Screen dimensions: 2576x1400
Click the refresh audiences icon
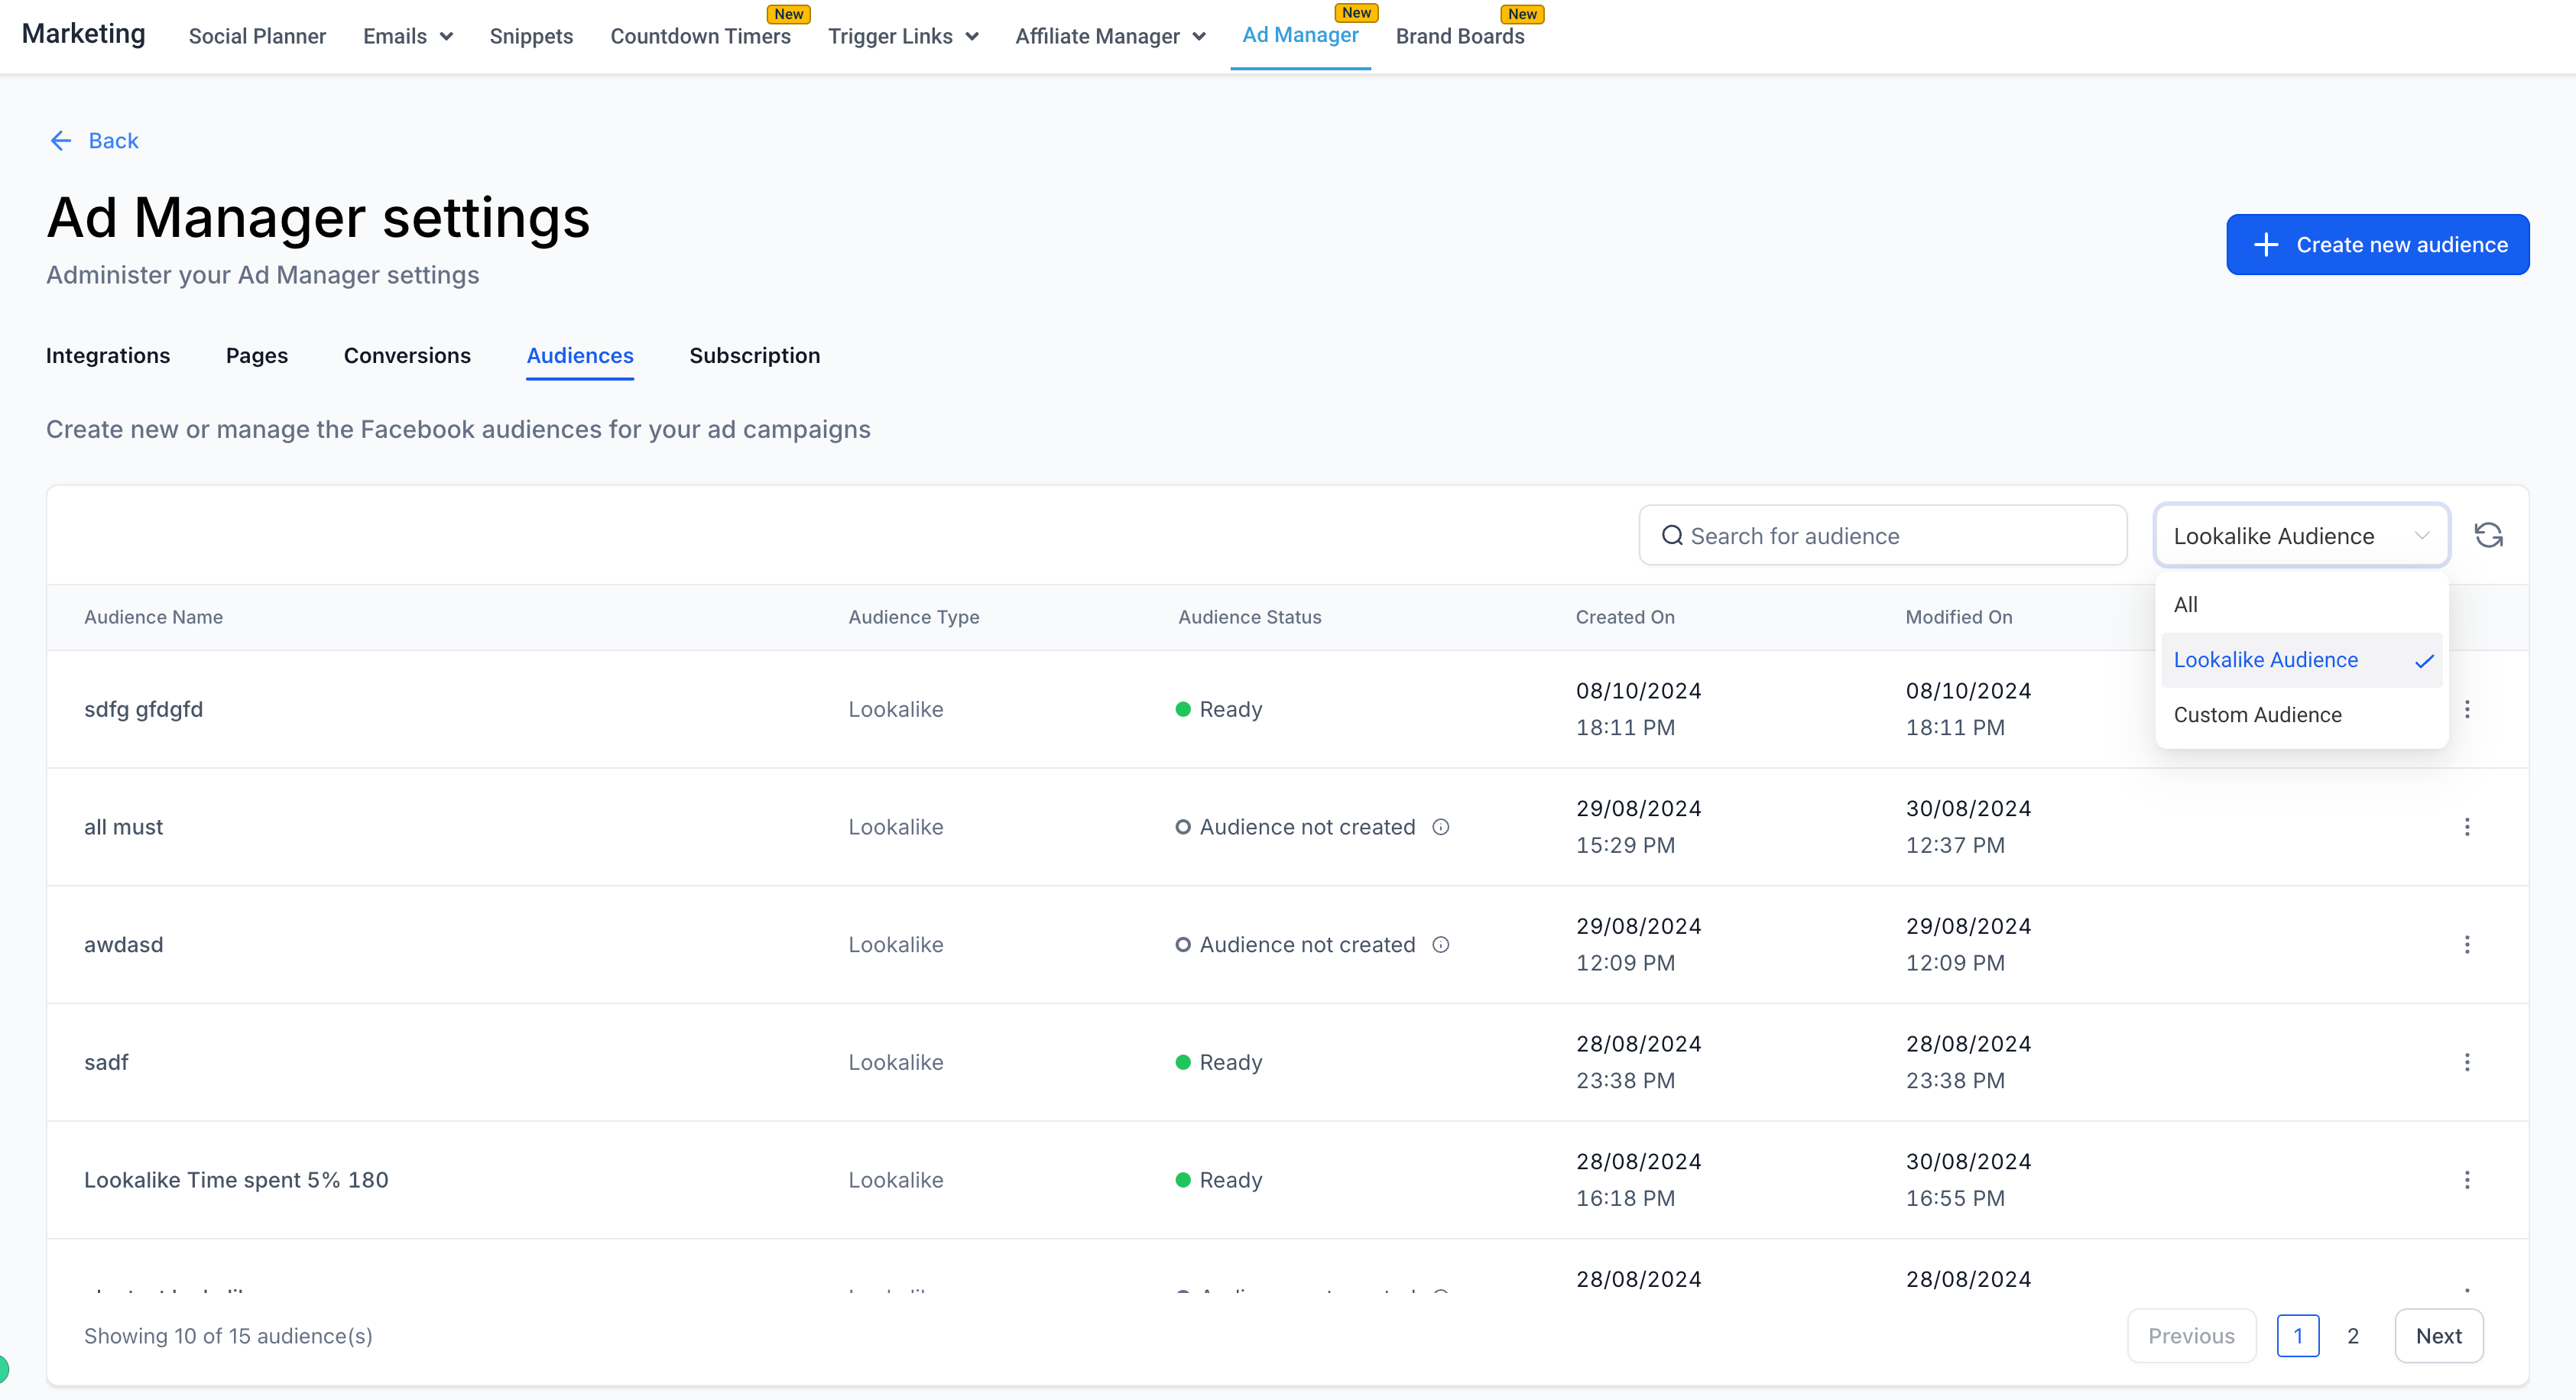[x=2488, y=535]
